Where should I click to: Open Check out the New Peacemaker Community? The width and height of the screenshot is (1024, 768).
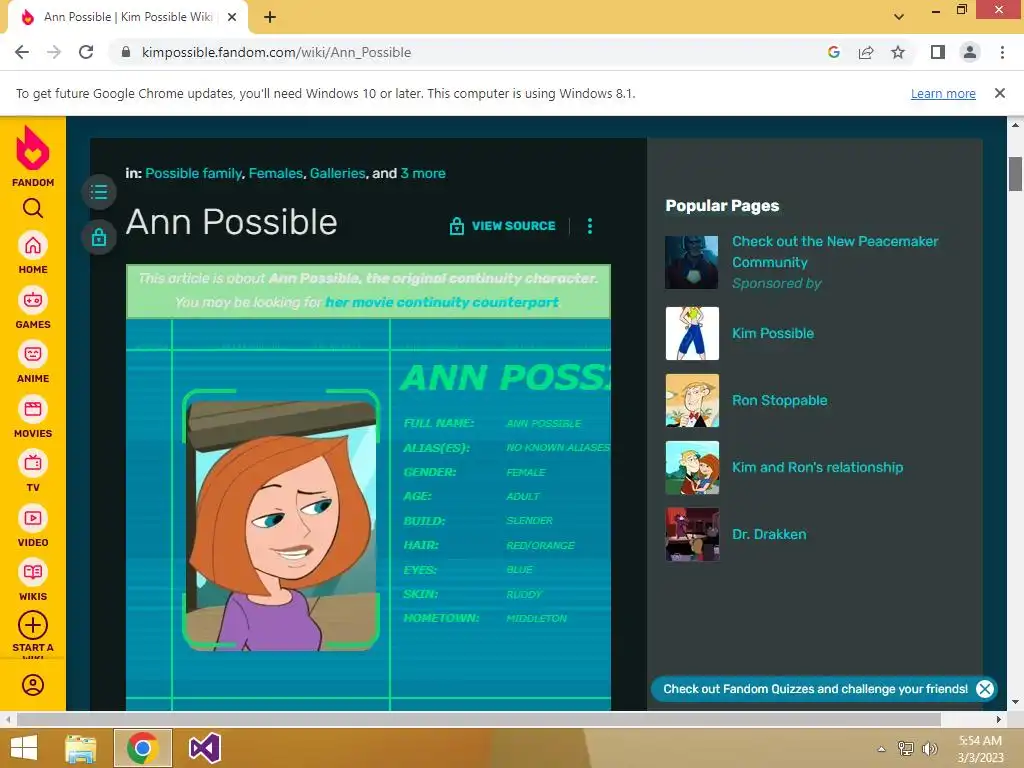click(835, 251)
